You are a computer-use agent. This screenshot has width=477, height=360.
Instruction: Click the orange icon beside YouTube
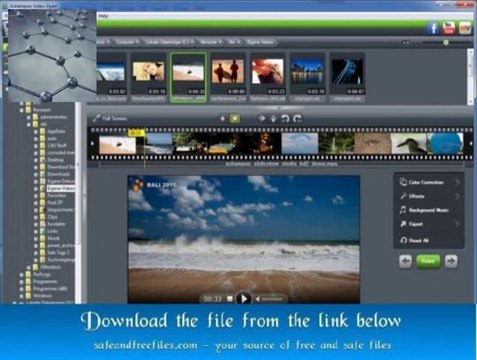[465, 28]
